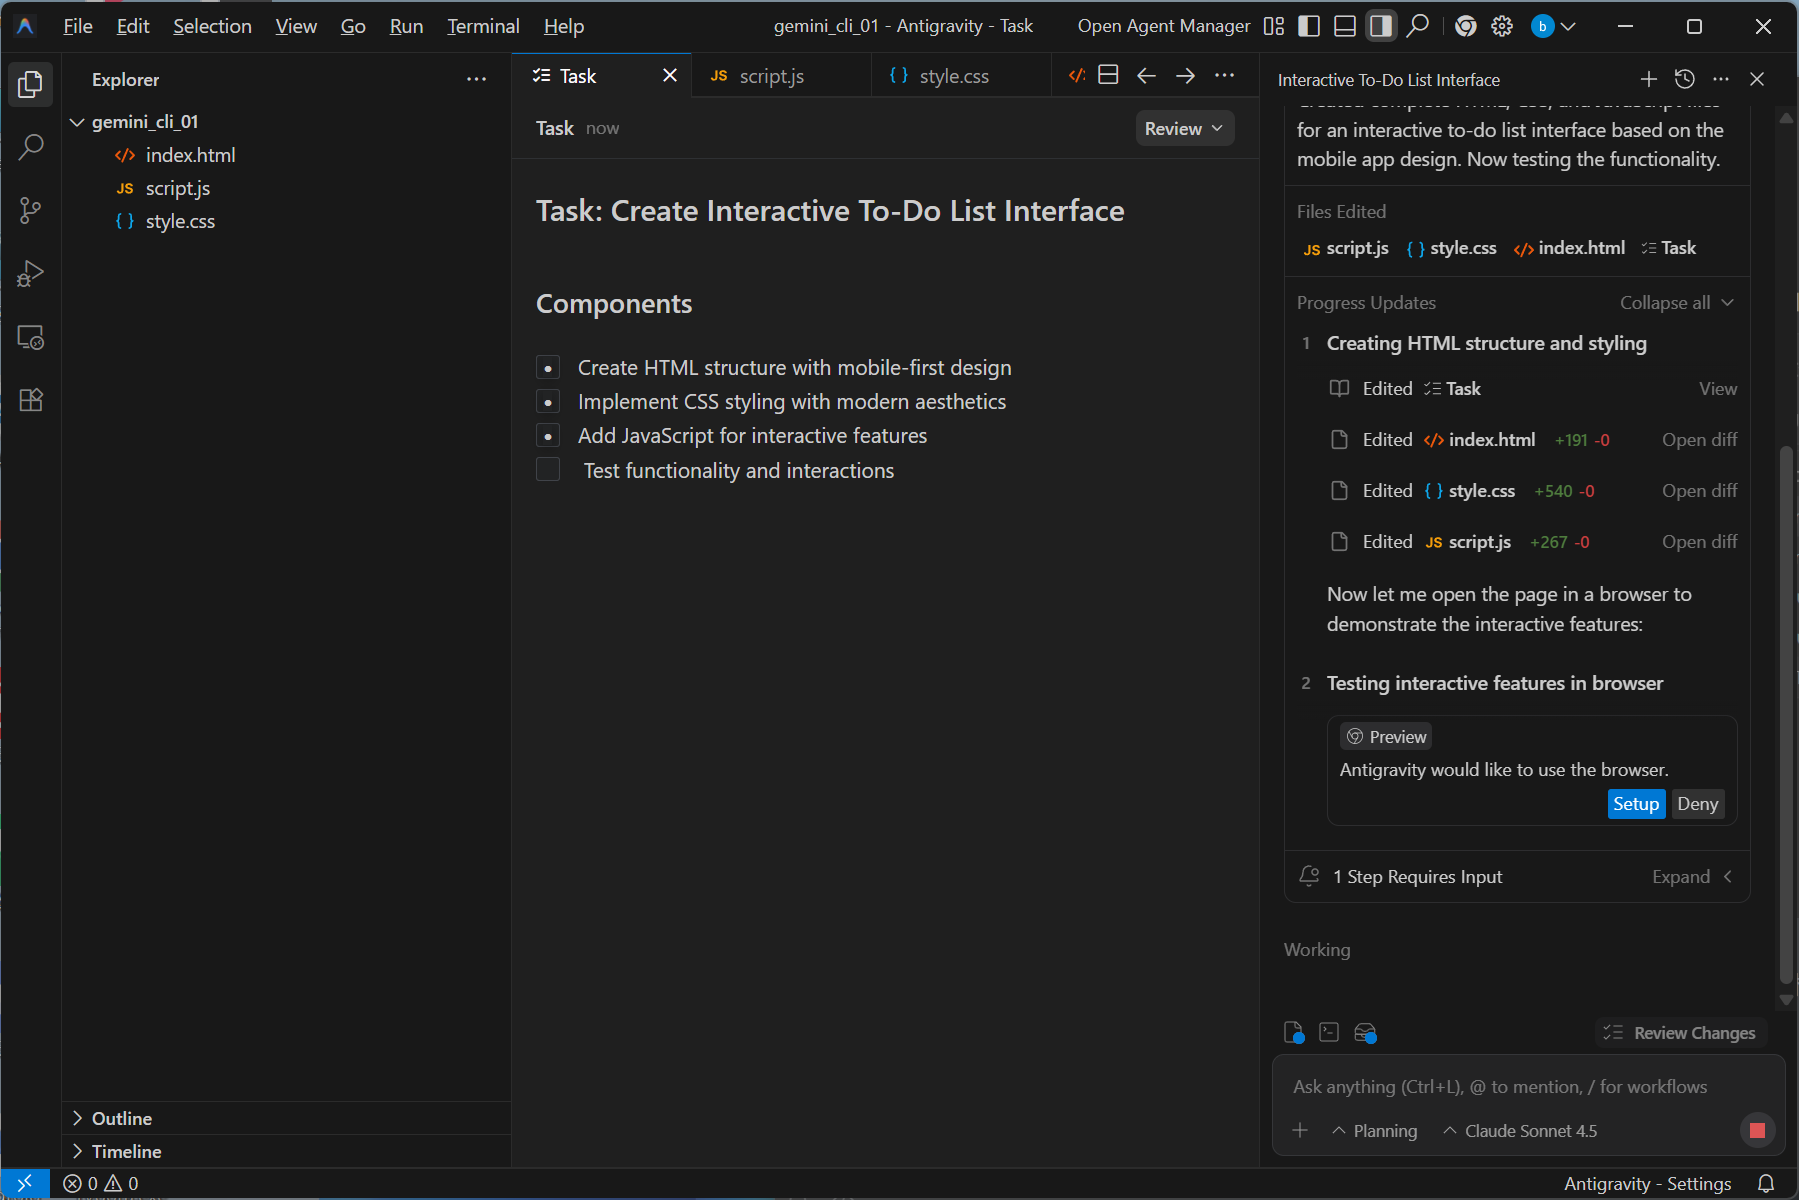This screenshot has width=1799, height=1200.
Task: Check the 'Test functionality and interactions' checkbox
Action: (548, 470)
